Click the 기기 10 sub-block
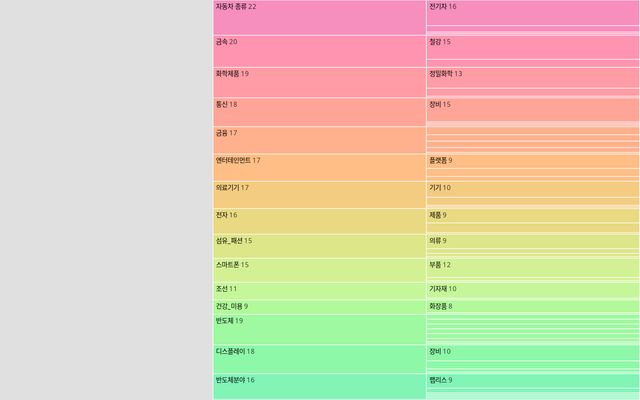 (533, 189)
